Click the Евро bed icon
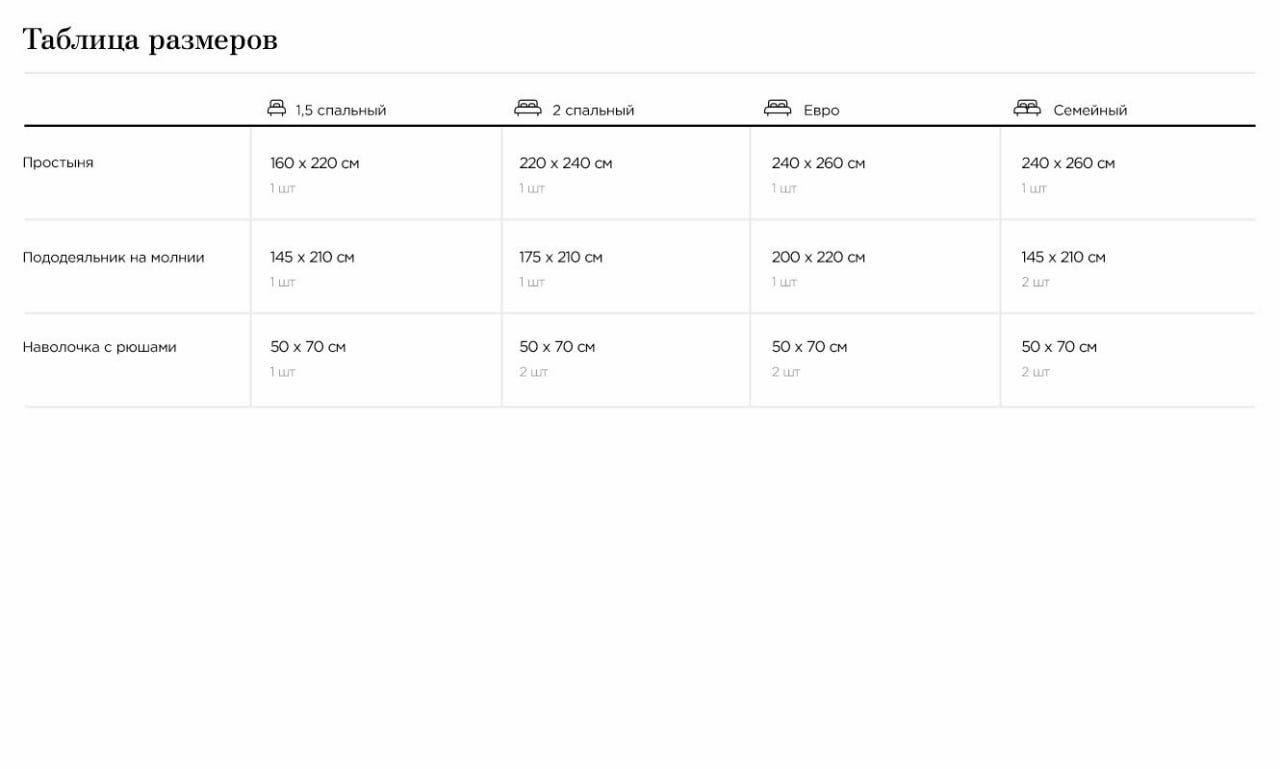This screenshot has height=769, width=1280. (x=777, y=108)
